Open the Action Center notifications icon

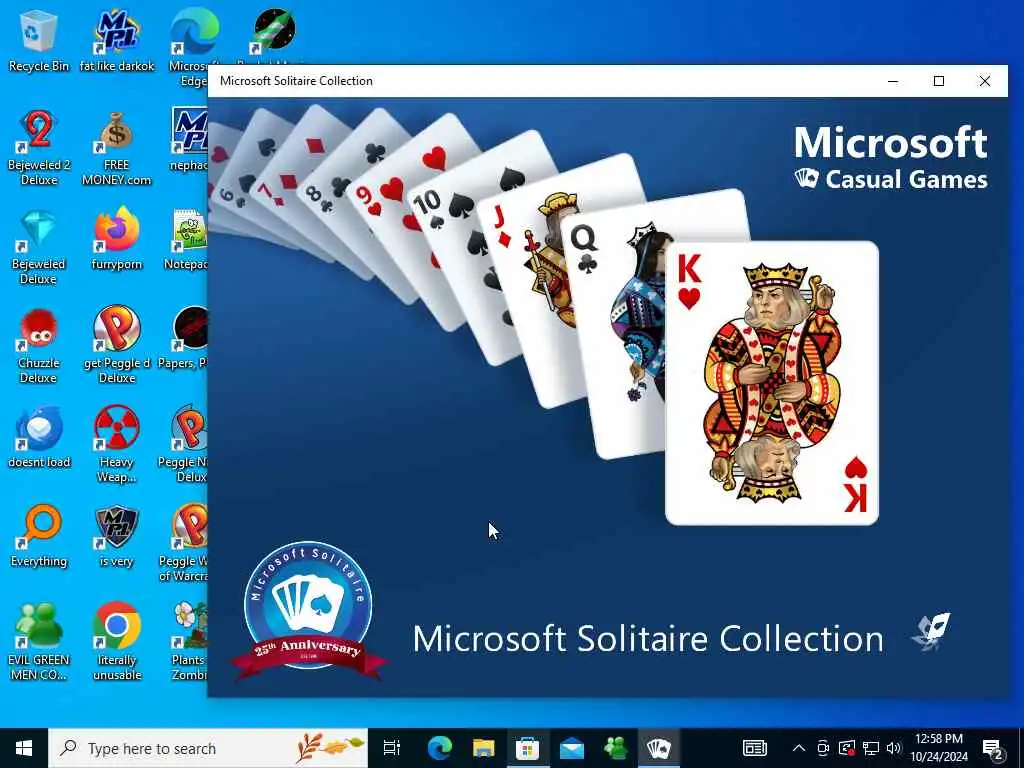[x=993, y=748]
